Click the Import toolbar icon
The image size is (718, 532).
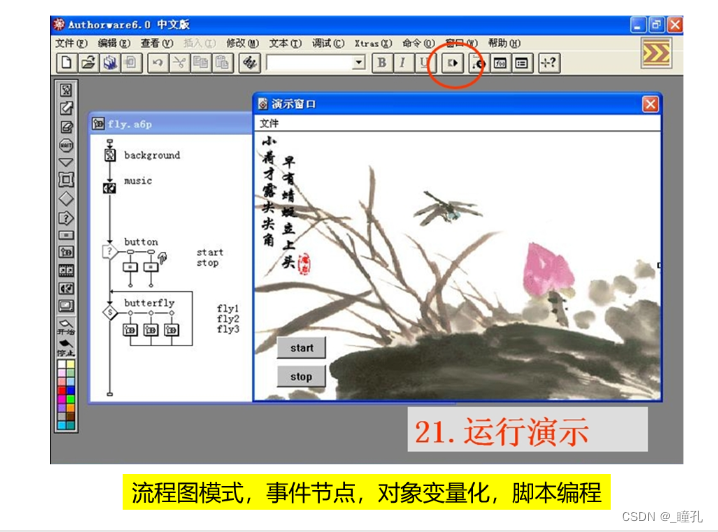(131, 63)
